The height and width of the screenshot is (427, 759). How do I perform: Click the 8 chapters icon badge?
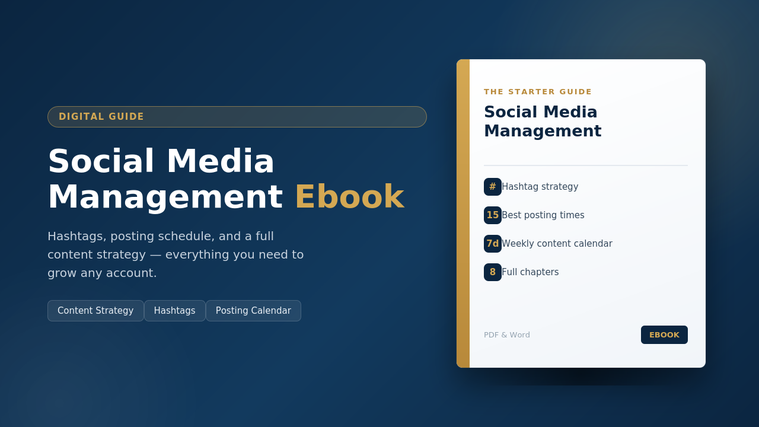coord(492,272)
